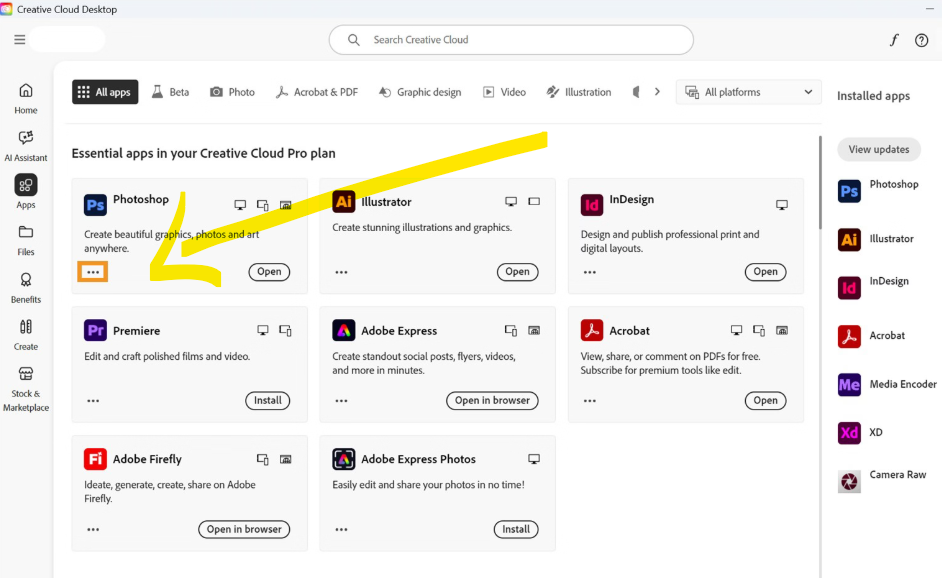
Task: Click the right chevron to show more categories
Action: coord(657,92)
